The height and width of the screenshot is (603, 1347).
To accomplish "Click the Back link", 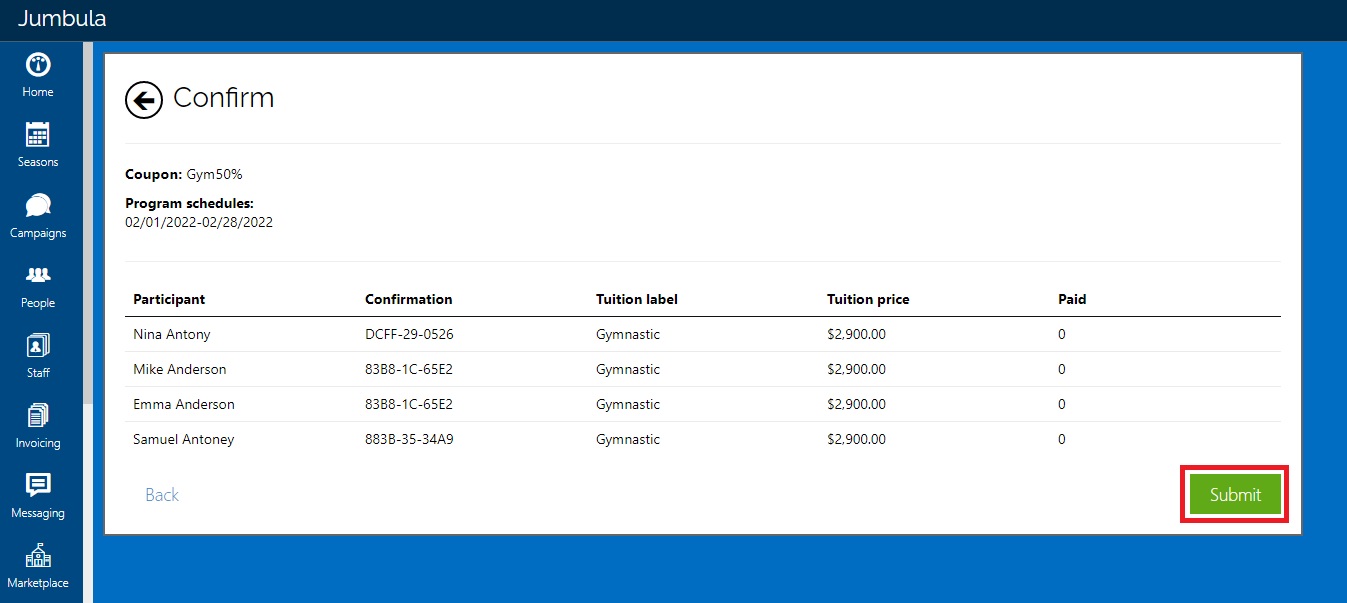I will [x=162, y=495].
